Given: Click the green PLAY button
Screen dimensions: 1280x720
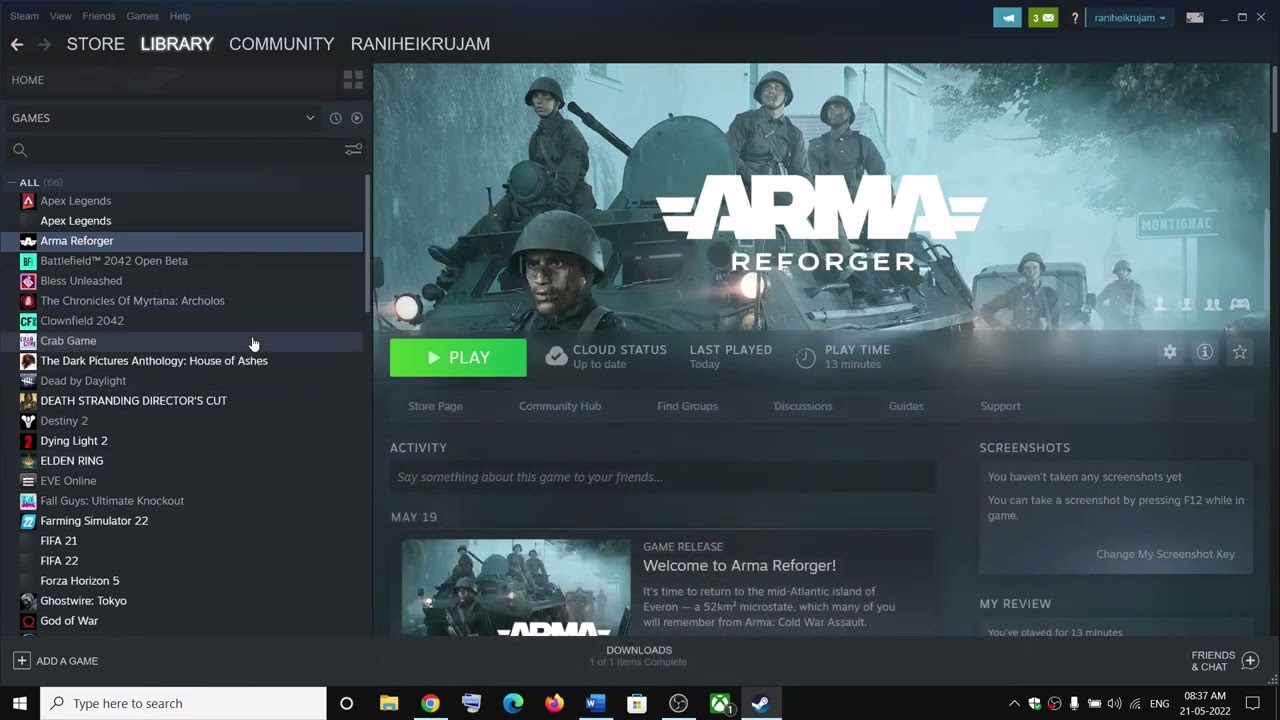Looking at the screenshot, I should [458, 358].
